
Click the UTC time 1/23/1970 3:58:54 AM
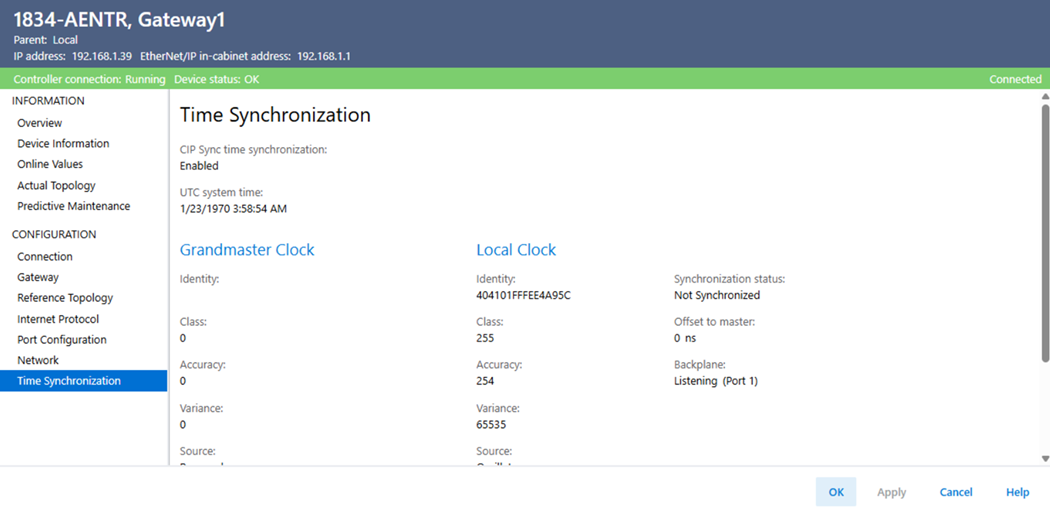[x=233, y=209]
